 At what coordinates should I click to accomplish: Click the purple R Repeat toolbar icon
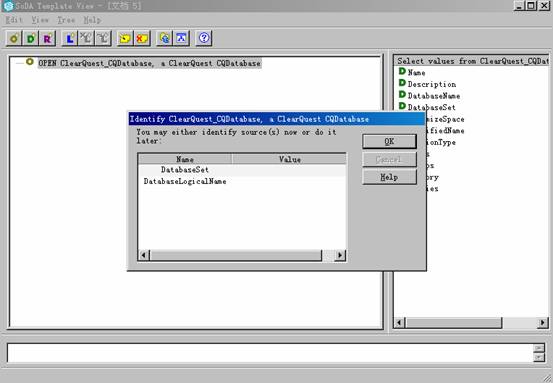(x=47, y=38)
